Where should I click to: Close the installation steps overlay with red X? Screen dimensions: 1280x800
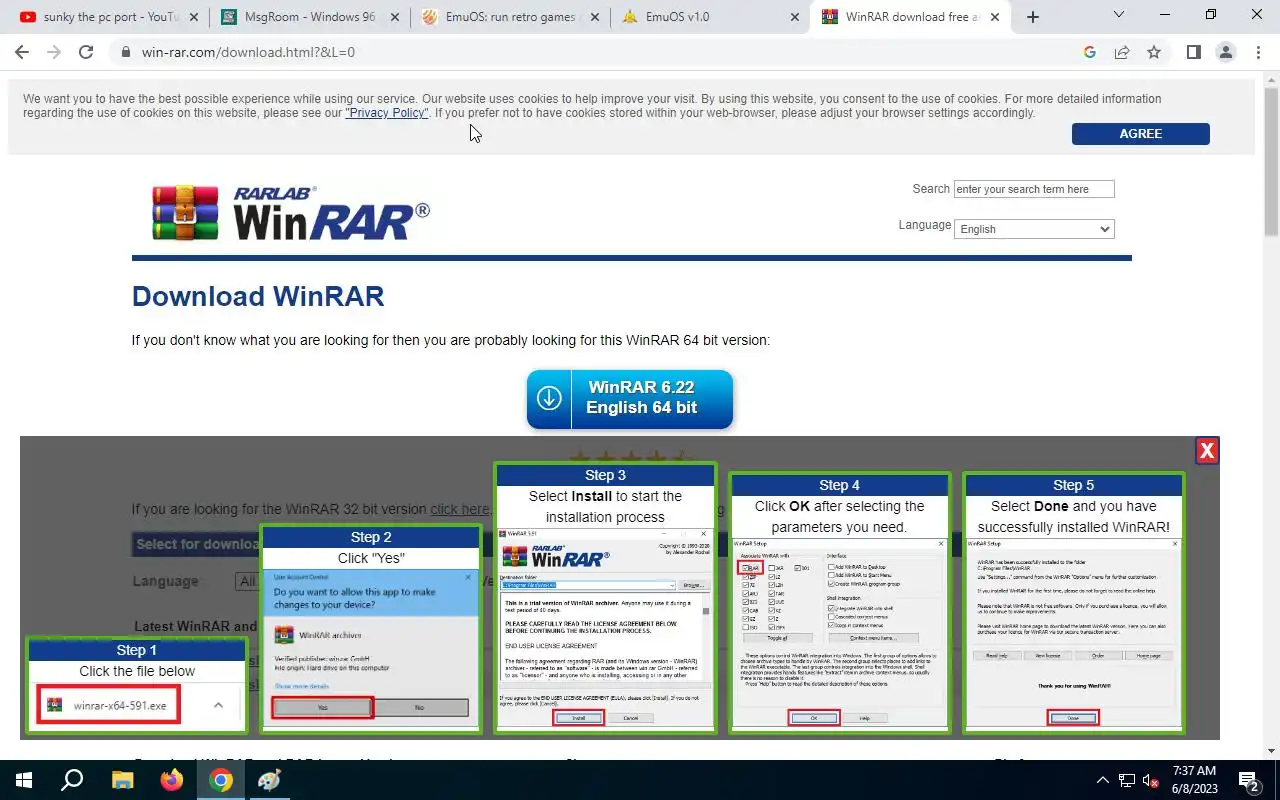point(1207,451)
